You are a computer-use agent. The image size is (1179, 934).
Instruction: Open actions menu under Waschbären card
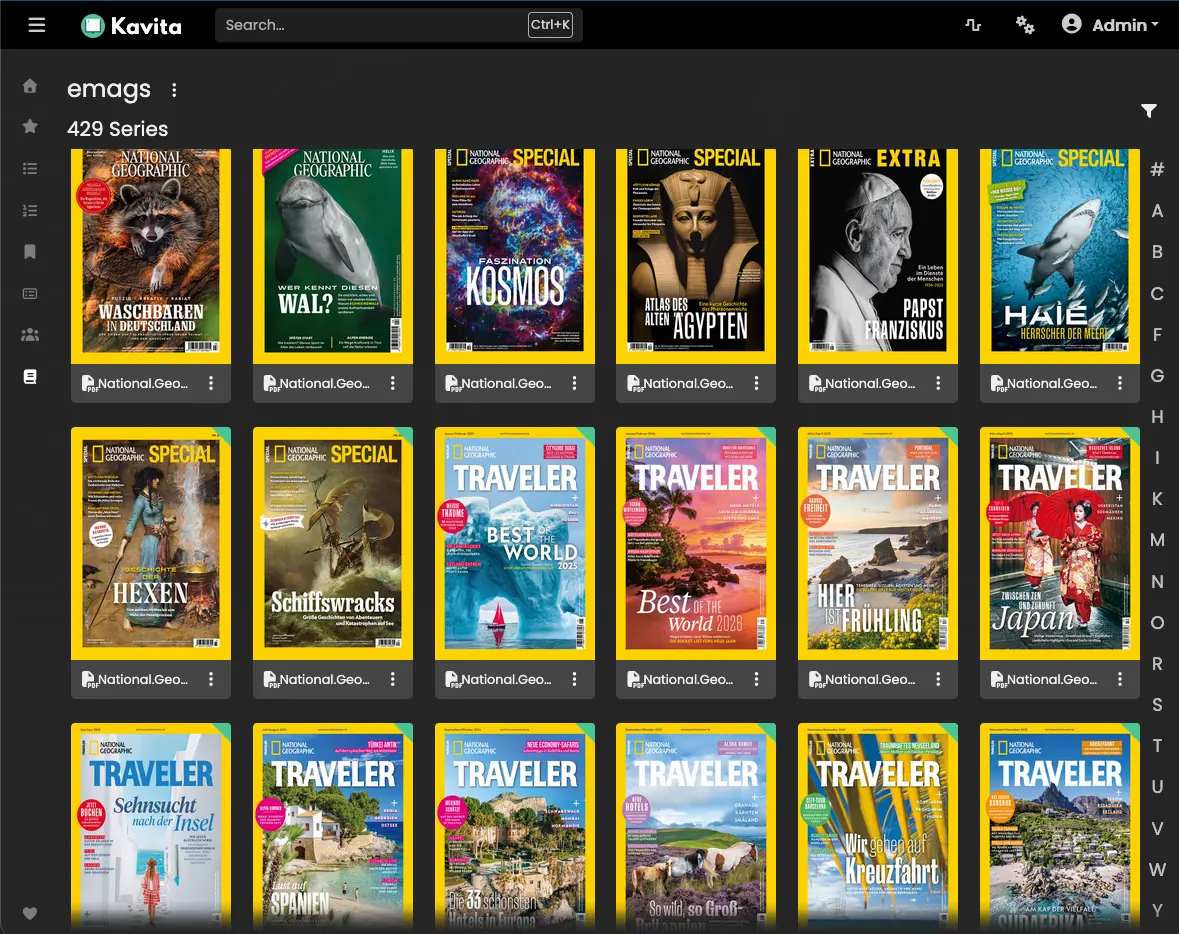click(211, 384)
